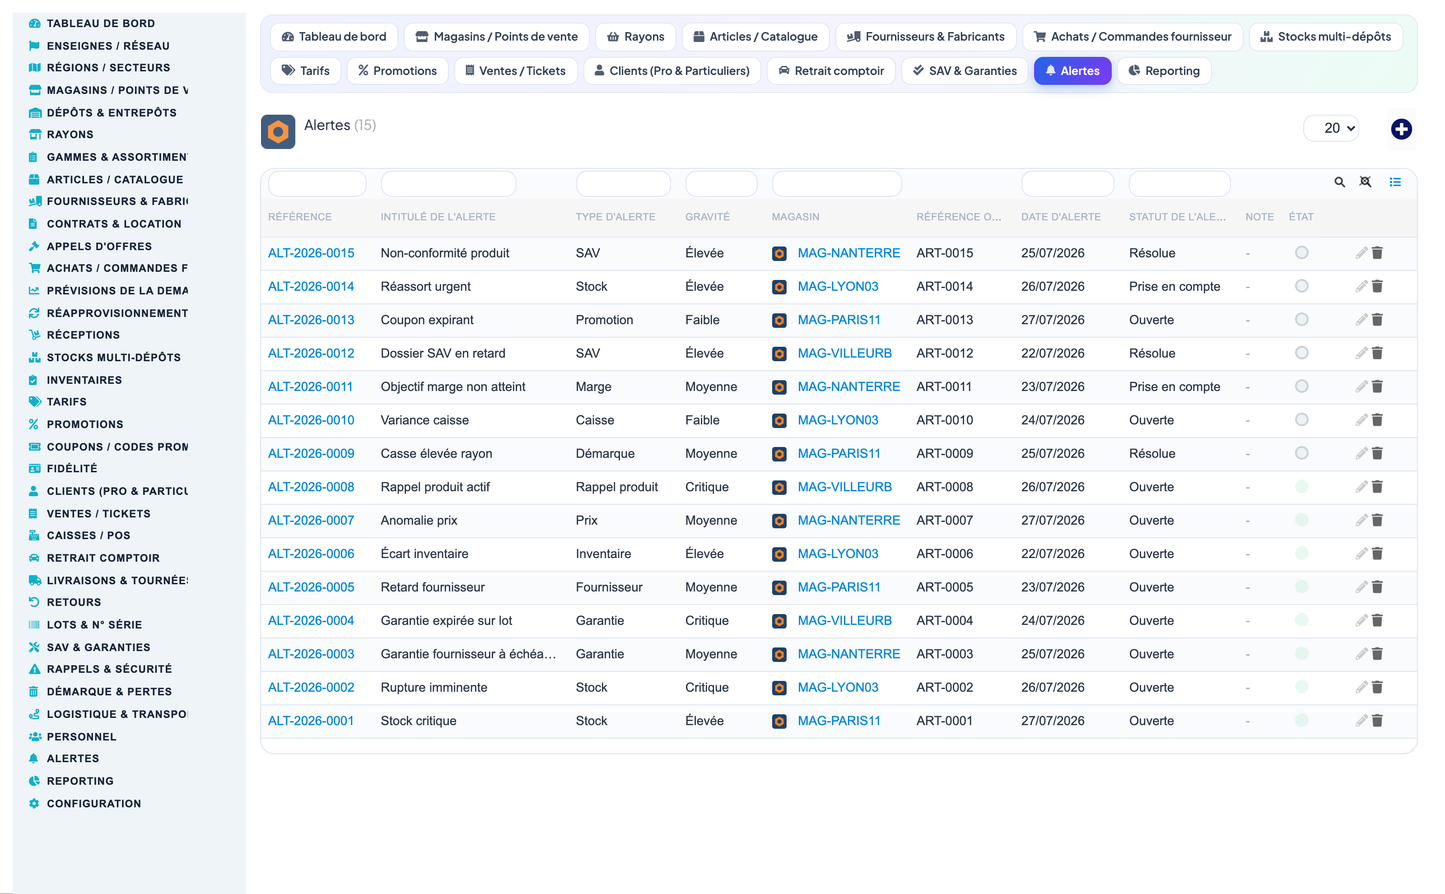The width and height of the screenshot is (1445, 894).
Task: Open alert link ALT-2026-0013
Action: [x=311, y=320]
